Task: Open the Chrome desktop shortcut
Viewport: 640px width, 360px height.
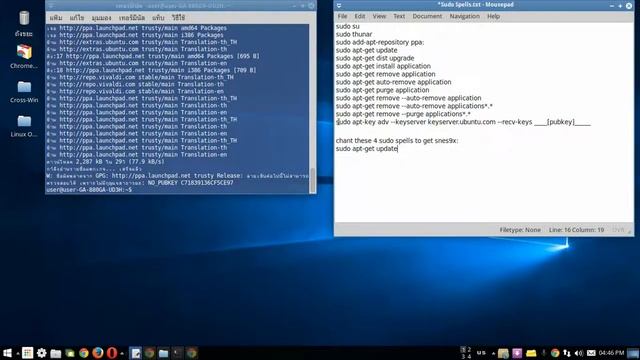Action: point(24,57)
